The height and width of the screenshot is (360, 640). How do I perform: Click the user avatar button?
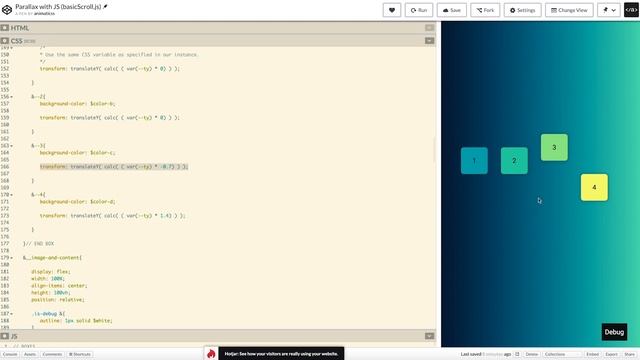pos(631,10)
